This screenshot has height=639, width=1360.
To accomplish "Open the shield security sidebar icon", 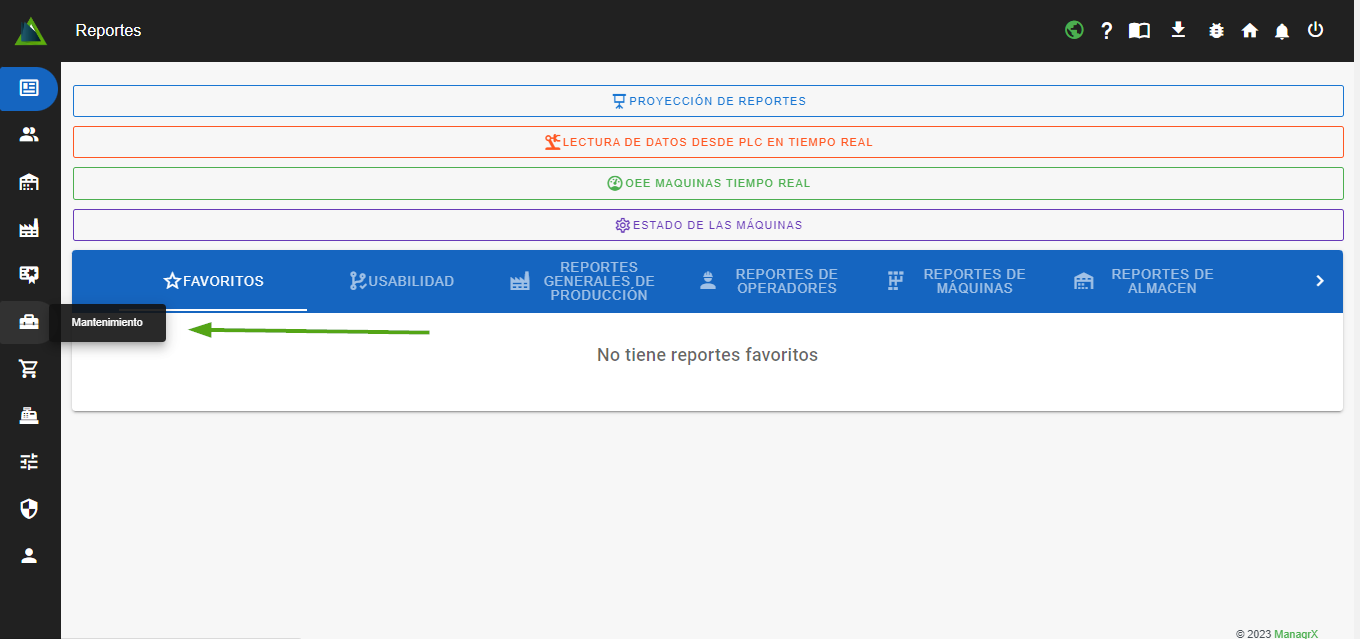I will (29, 510).
